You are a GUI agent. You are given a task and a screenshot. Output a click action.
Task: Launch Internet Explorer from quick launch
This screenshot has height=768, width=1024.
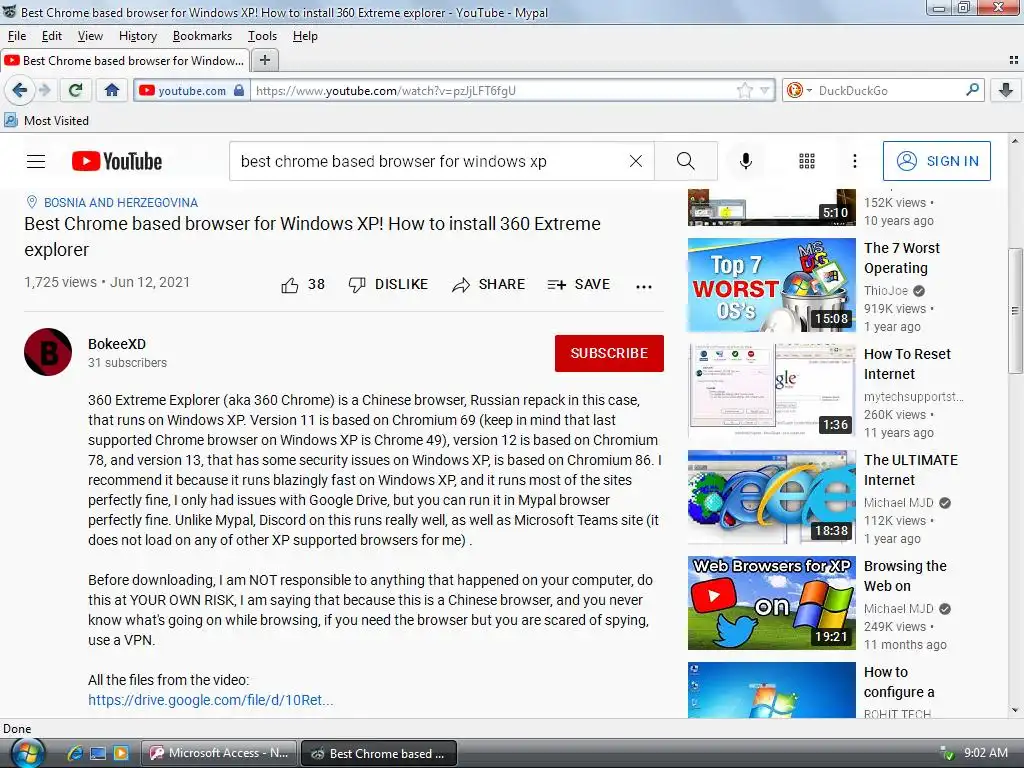pyautogui.click(x=75, y=754)
